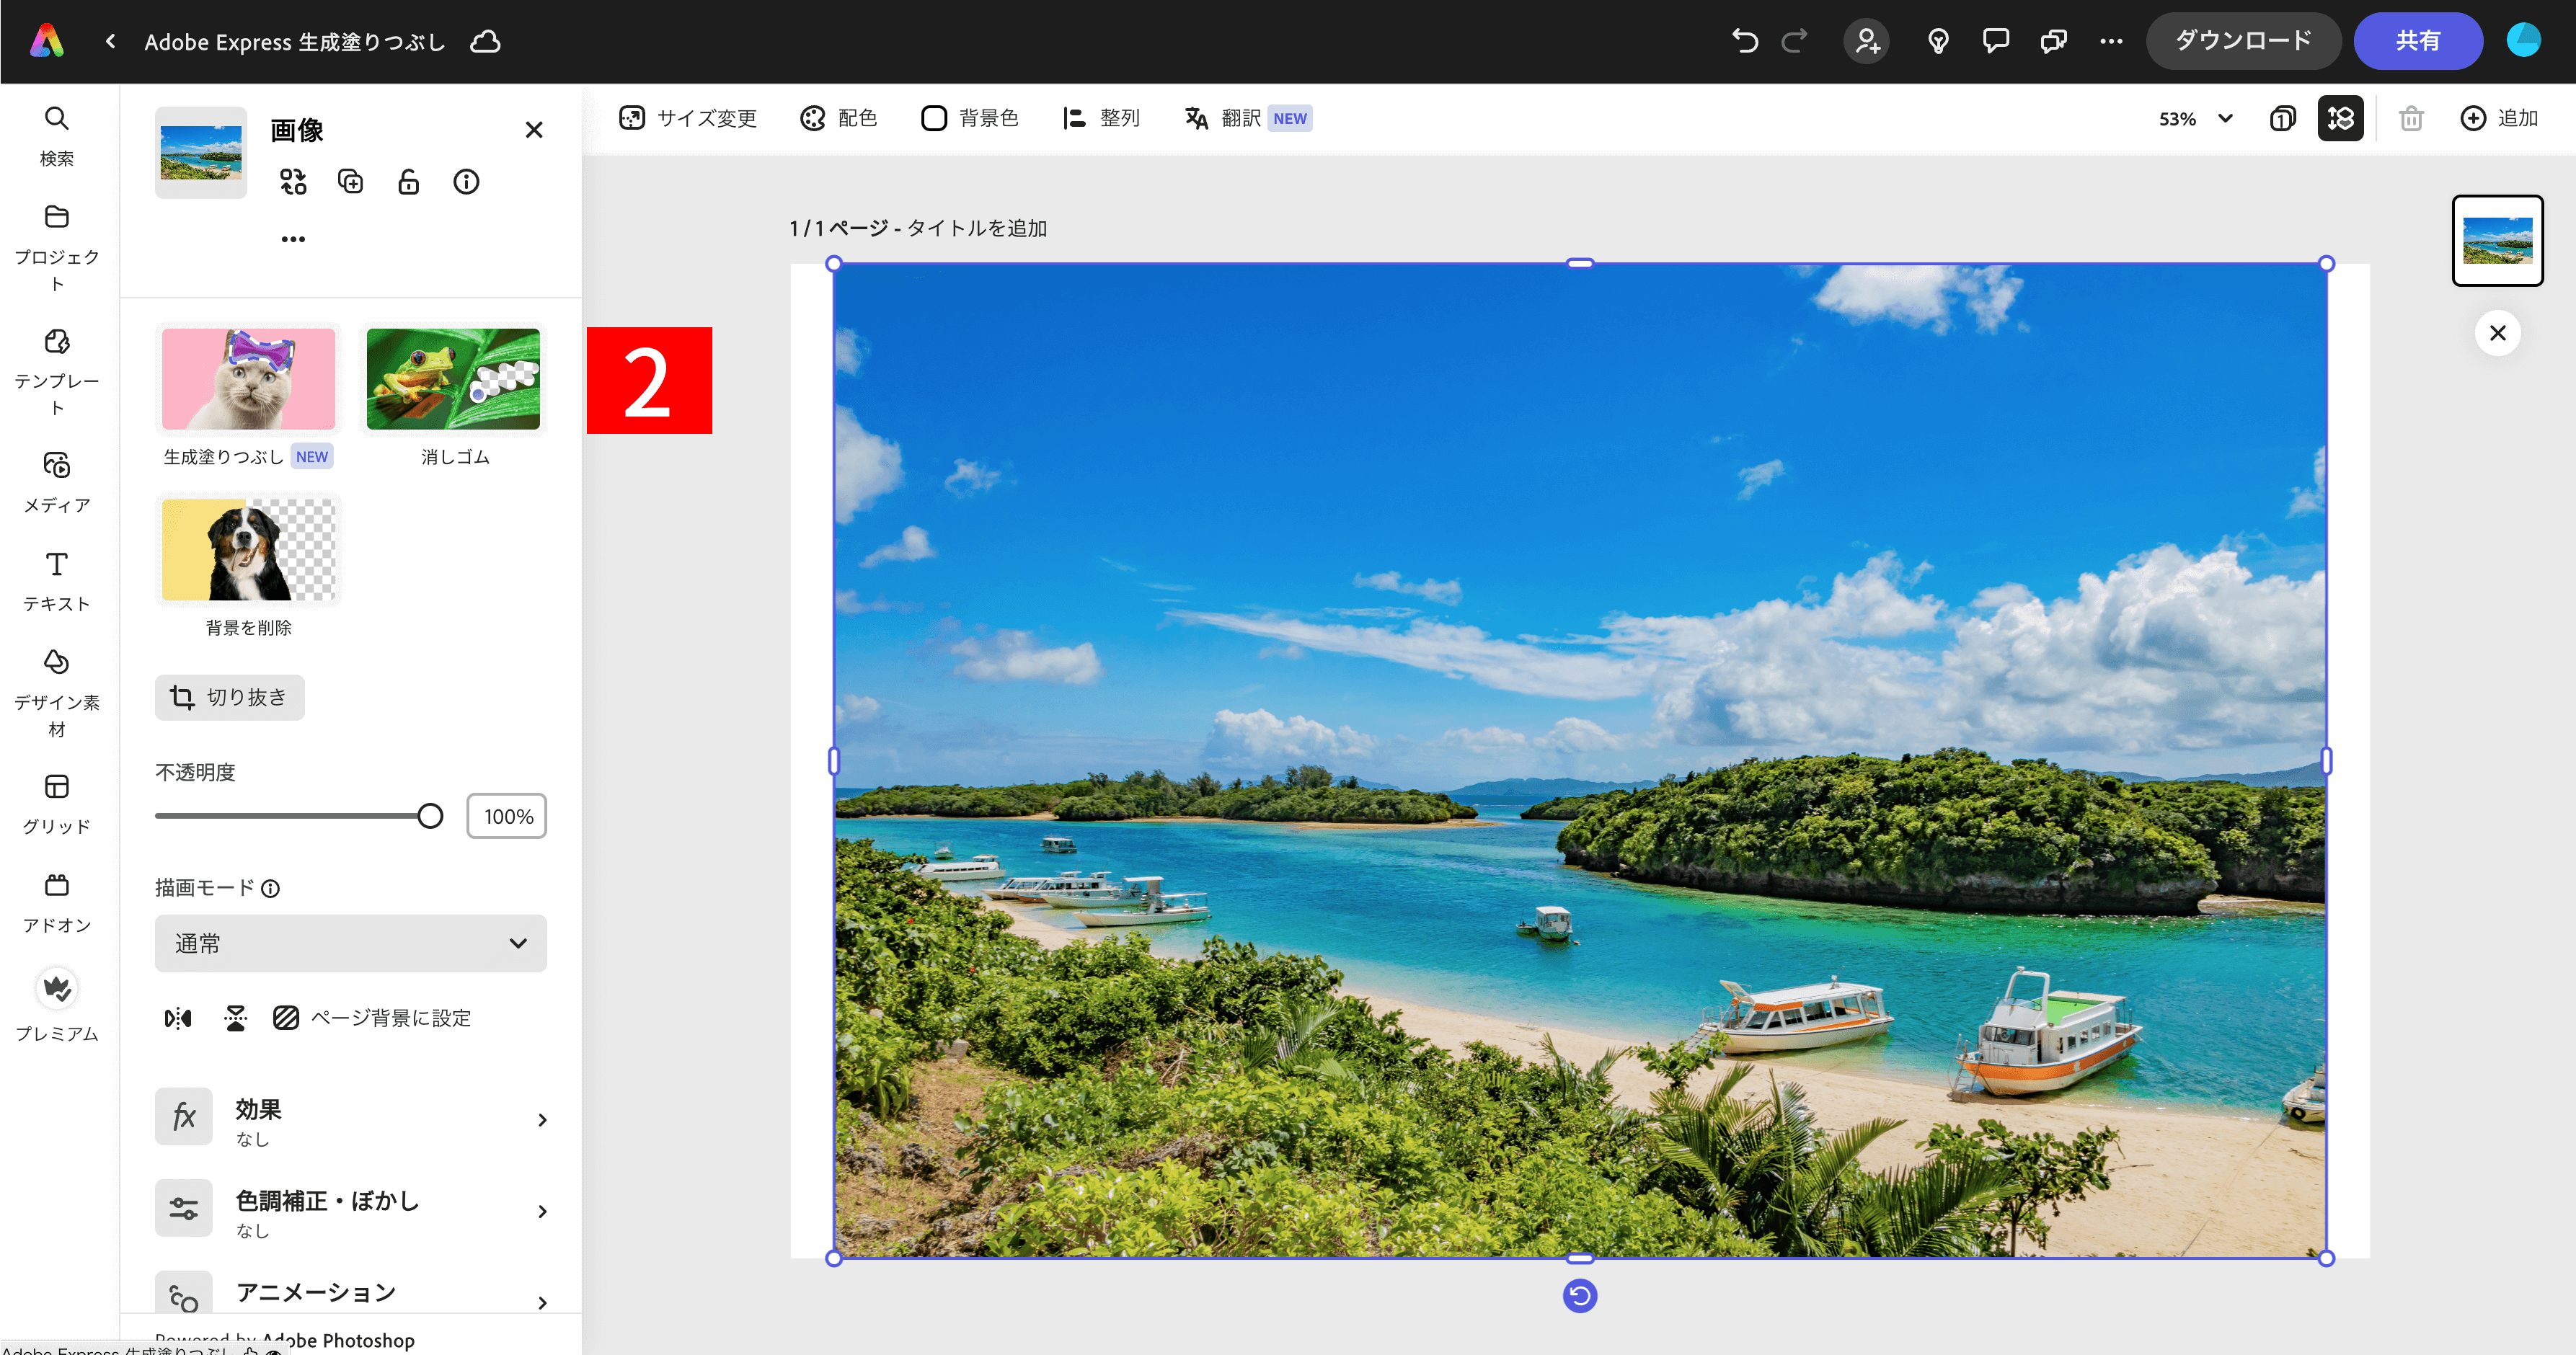Click the 不透明度 slider handle

430,816
